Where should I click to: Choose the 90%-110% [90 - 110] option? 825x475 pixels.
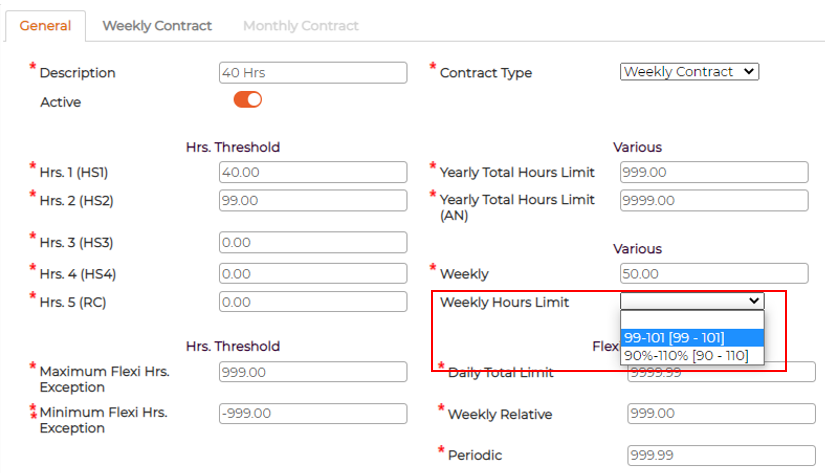pyautogui.click(x=692, y=355)
